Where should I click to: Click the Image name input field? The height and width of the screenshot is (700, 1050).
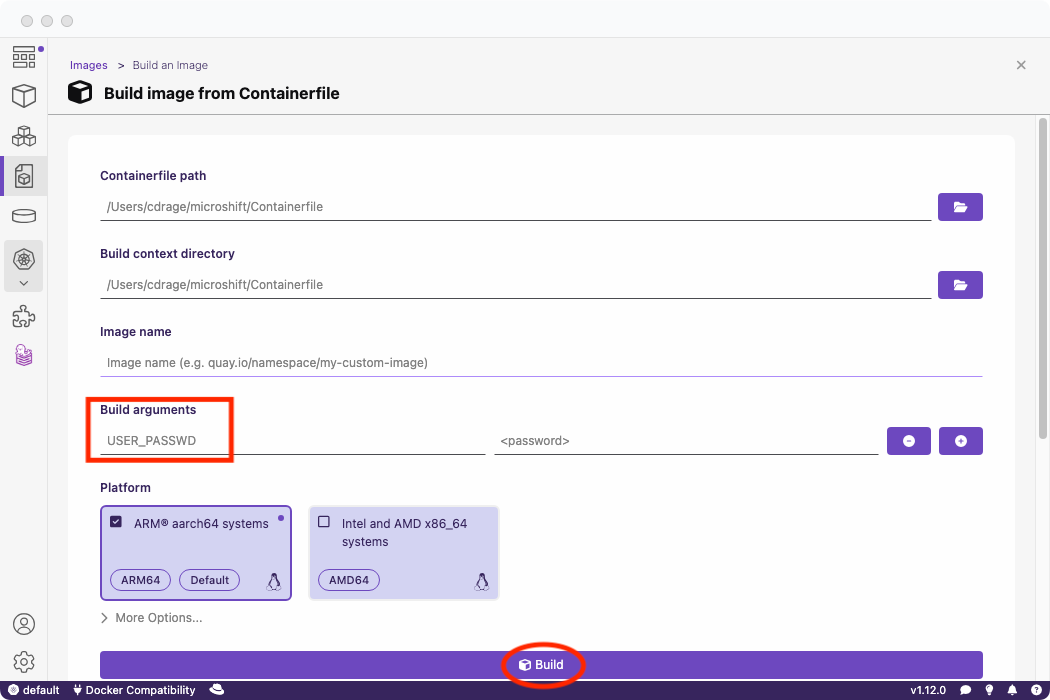(x=540, y=363)
